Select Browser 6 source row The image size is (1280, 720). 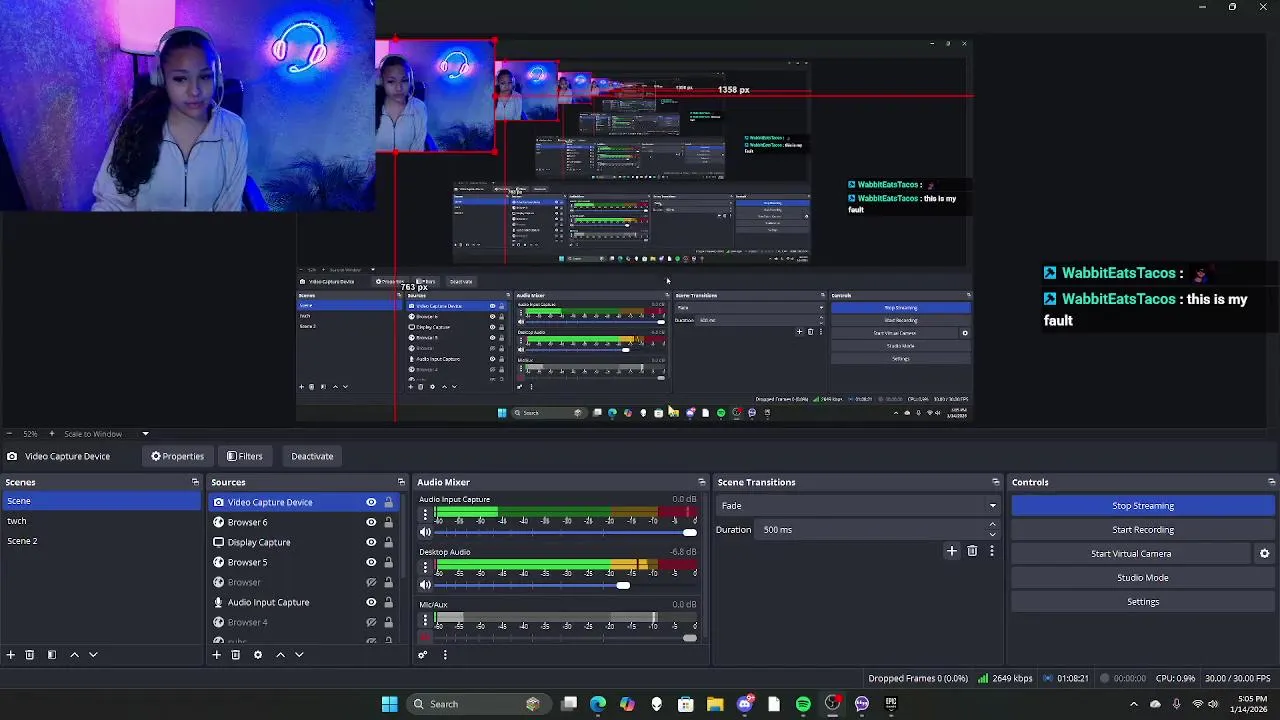click(x=302, y=522)
